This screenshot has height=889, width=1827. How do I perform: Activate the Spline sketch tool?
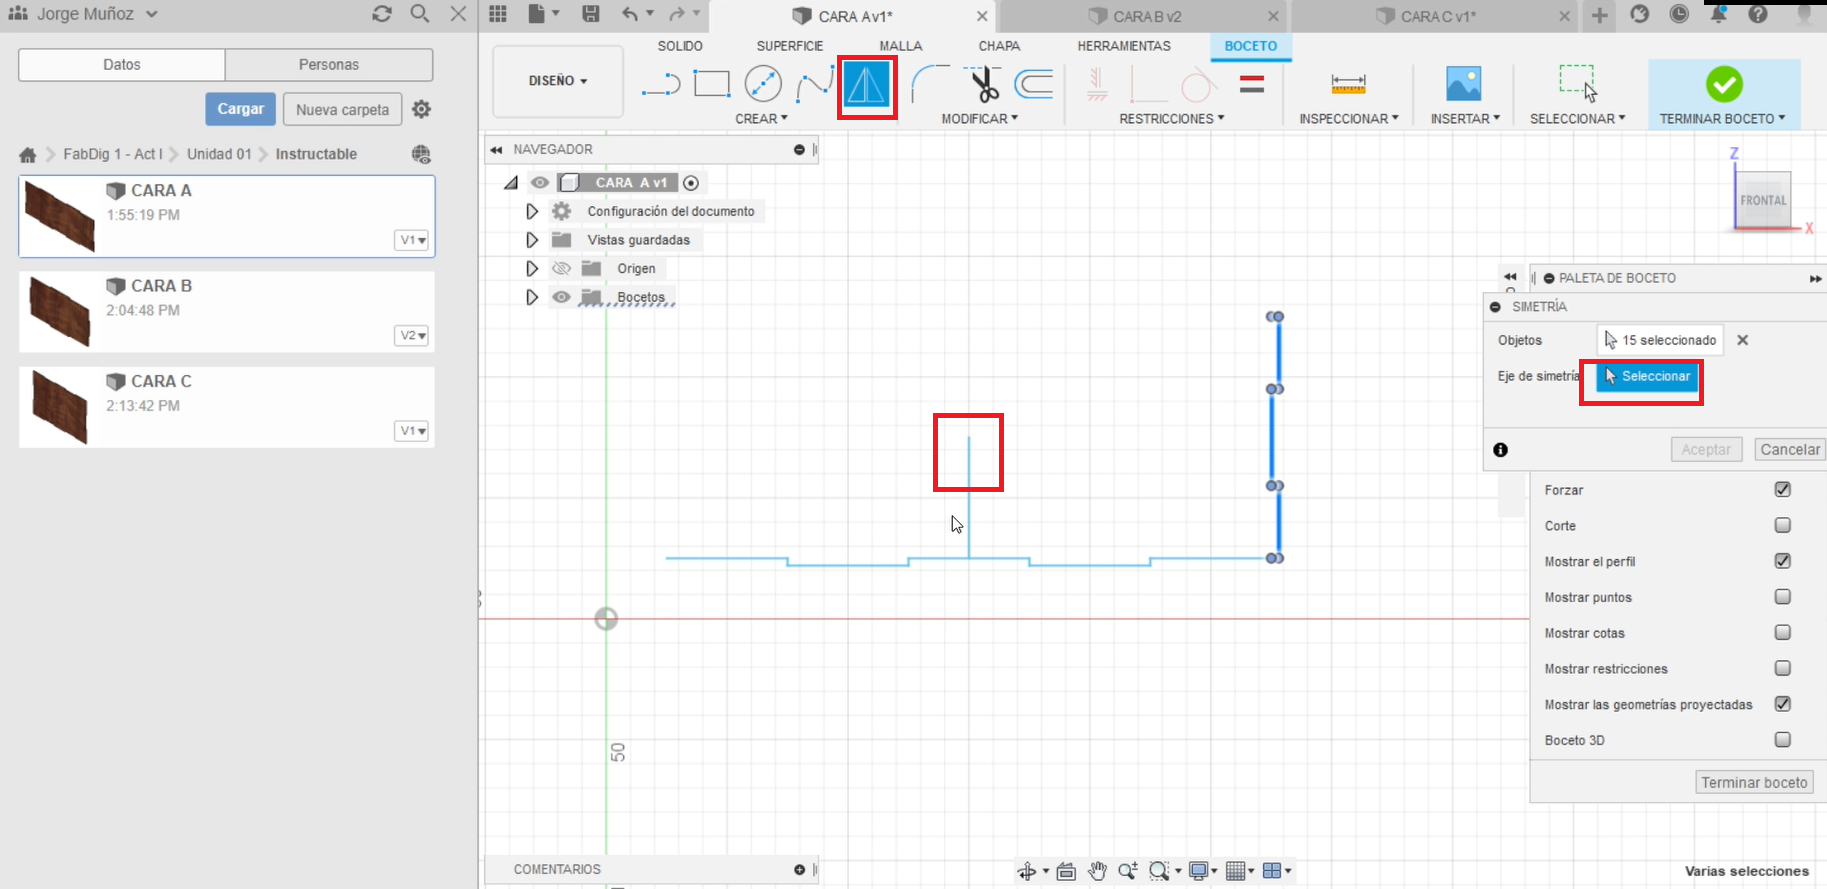tap(813, 85)
